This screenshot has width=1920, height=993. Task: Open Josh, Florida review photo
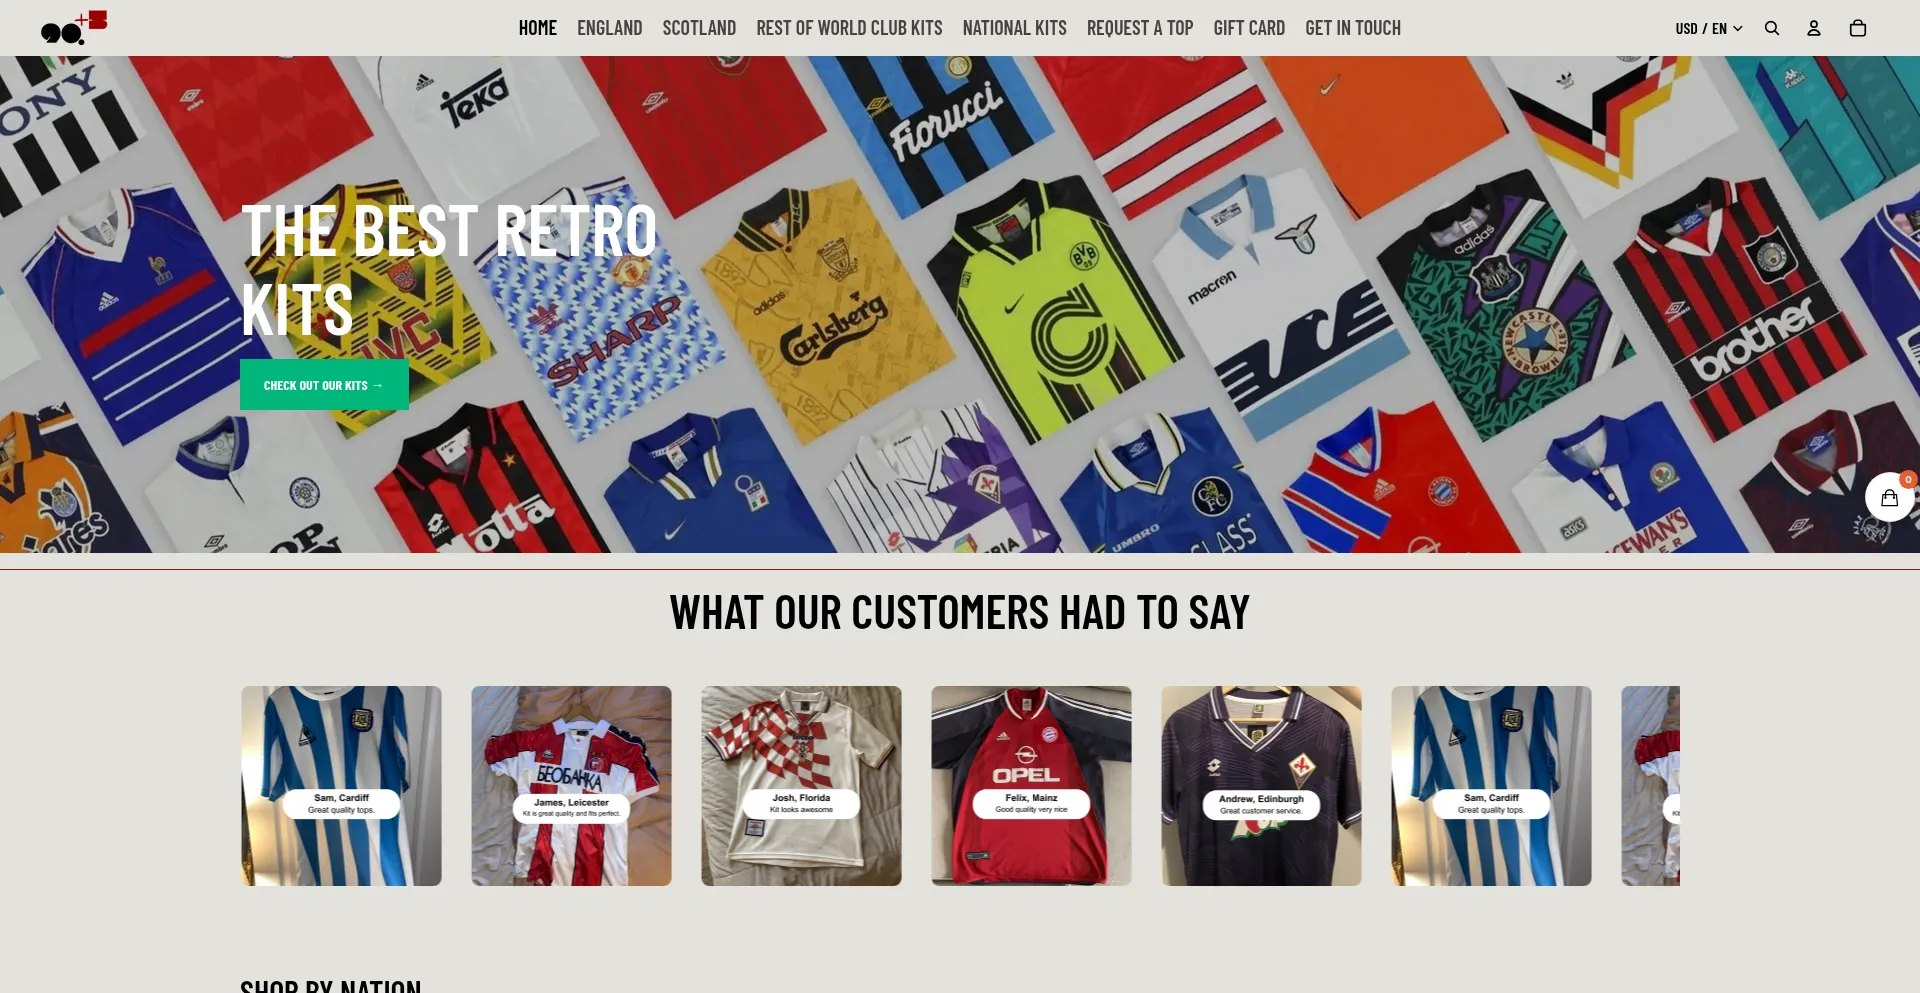point(801,786)
